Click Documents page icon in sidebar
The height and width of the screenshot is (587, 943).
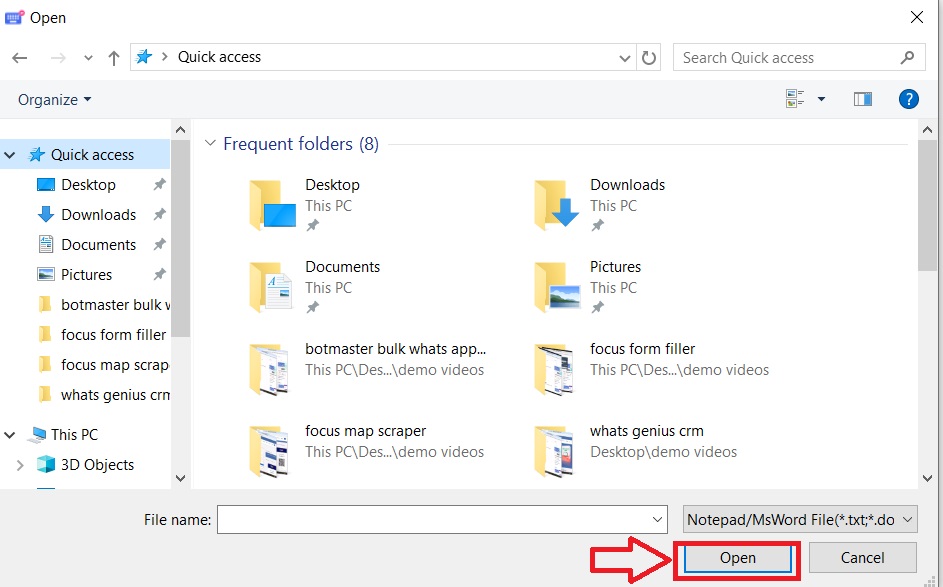(46, 244)
